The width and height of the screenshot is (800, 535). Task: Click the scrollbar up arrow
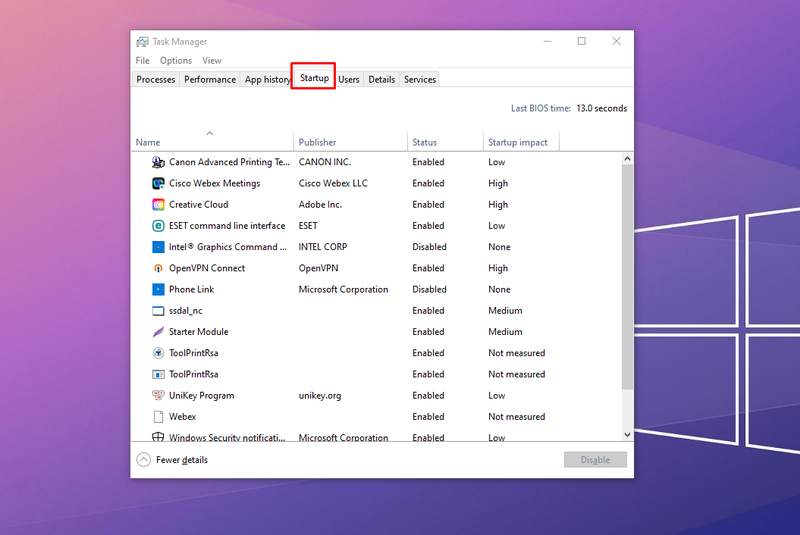click(627, 159)
